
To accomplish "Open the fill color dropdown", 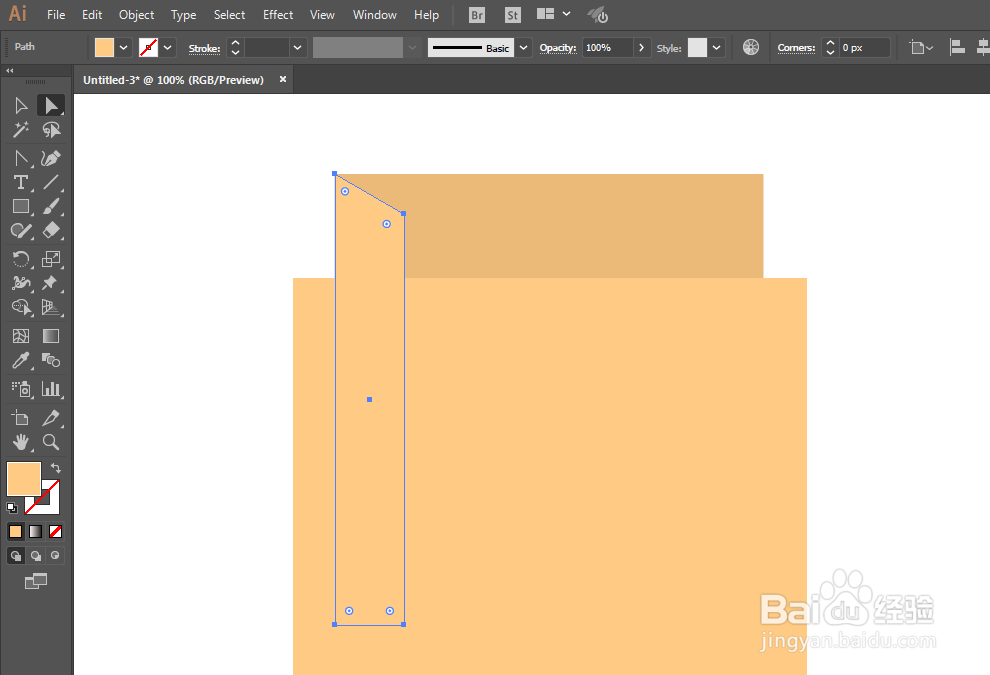I will (124, 47).
